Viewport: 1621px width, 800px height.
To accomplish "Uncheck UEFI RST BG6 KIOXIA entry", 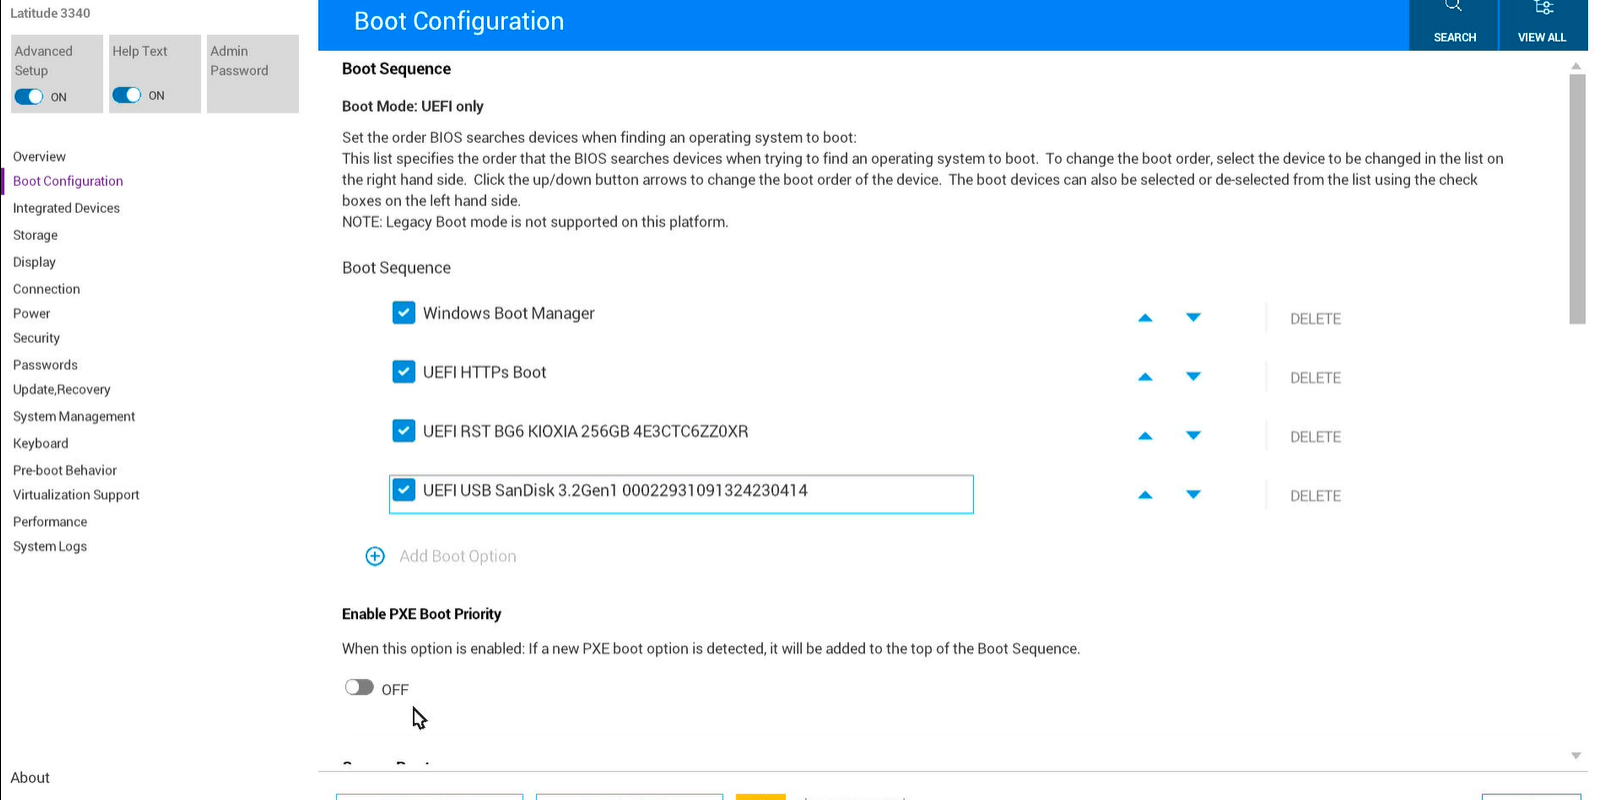I will pyautogui.click(x=404, y=431).
